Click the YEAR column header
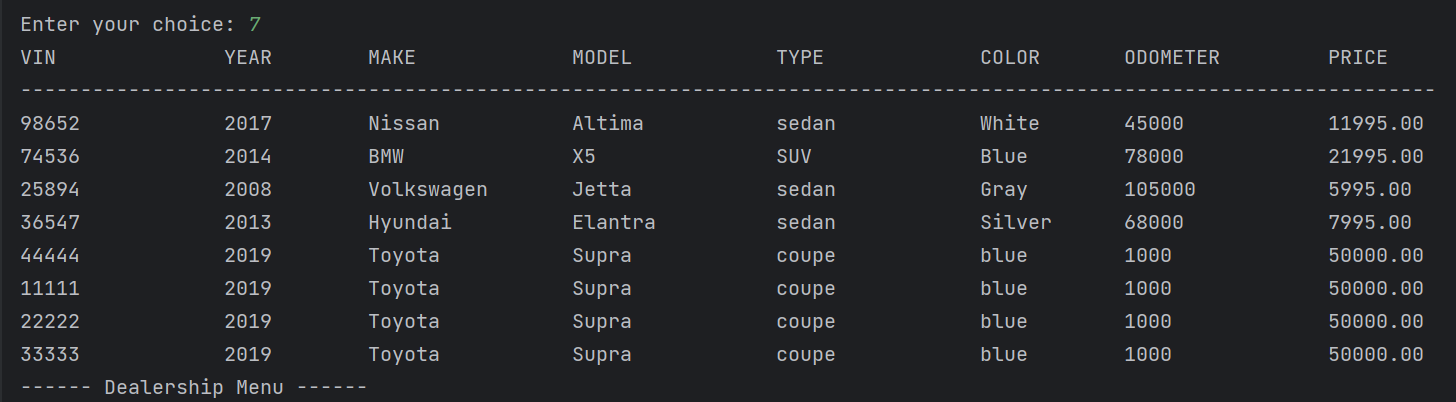This screenshot has height=402, width=1456. 248,58
